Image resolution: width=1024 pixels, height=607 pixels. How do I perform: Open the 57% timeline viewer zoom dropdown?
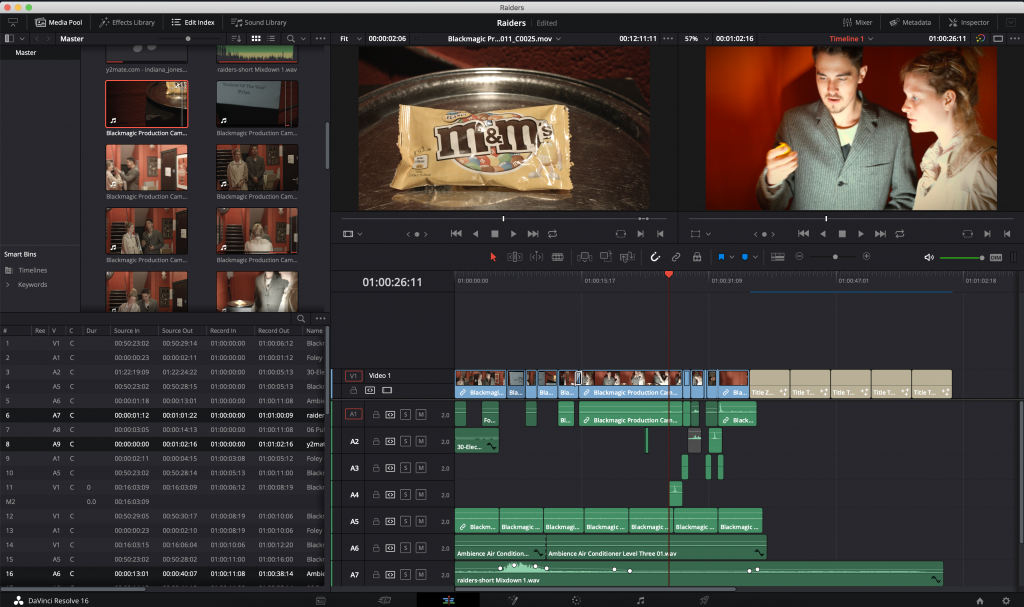click(696, 39)
